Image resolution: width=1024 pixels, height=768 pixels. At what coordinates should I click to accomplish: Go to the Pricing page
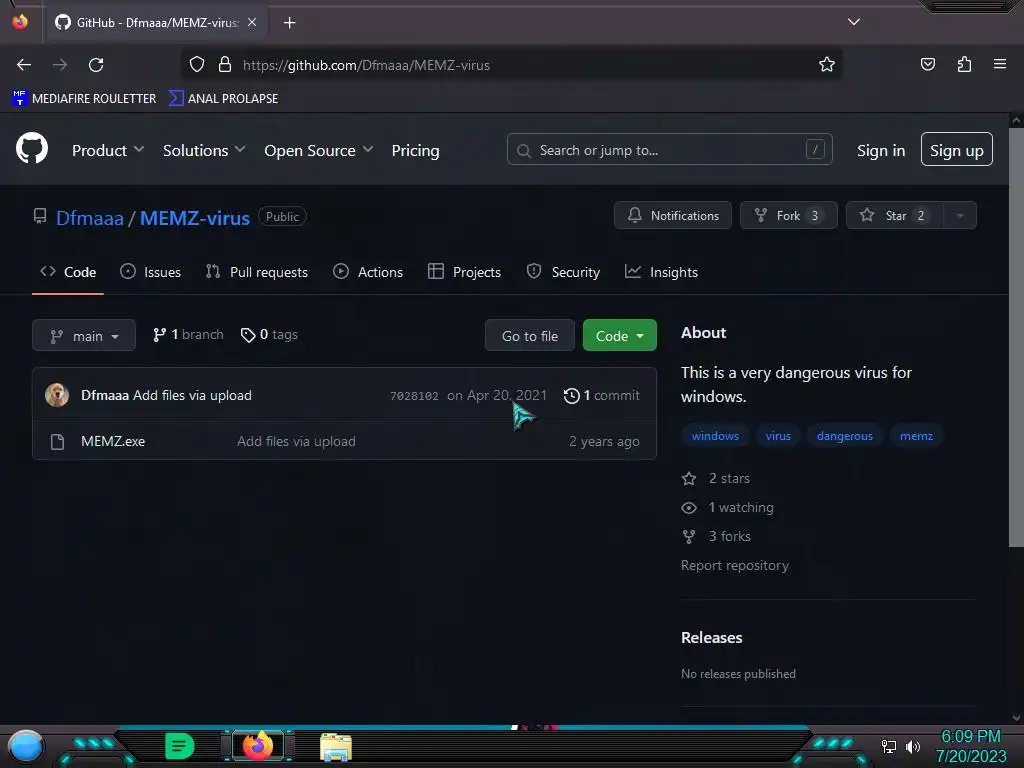pyautogui.click(x=415, y=150)
